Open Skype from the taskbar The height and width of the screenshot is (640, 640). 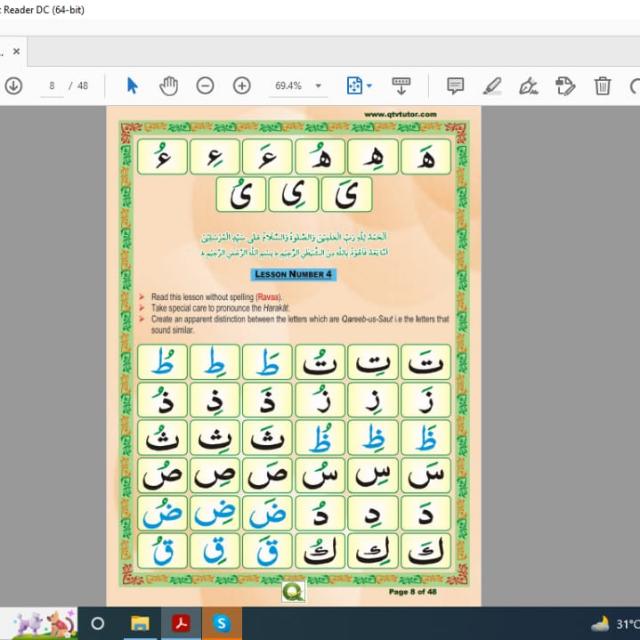[x=221, y=624]
